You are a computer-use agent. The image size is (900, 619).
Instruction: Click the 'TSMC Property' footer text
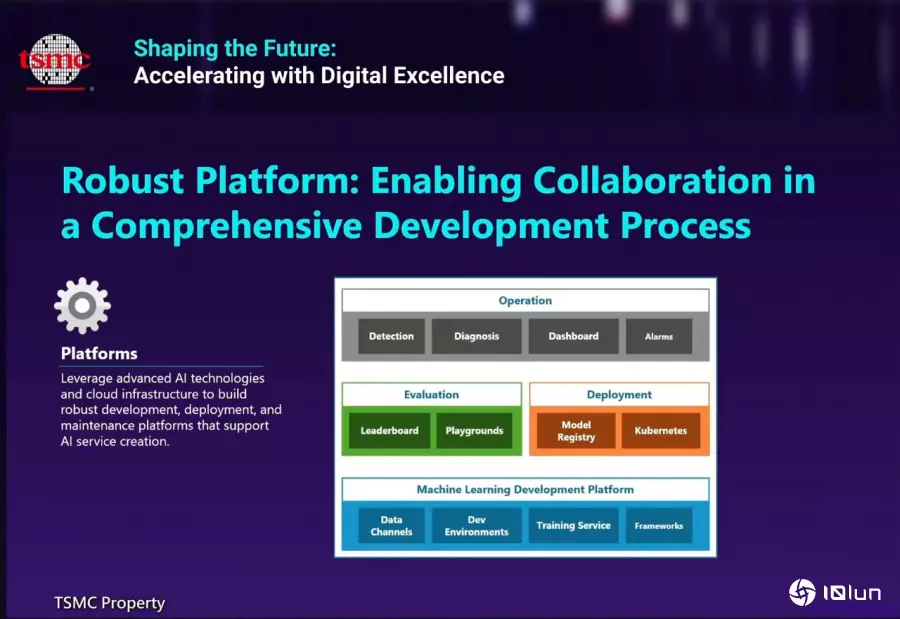(x=110, y=603)
